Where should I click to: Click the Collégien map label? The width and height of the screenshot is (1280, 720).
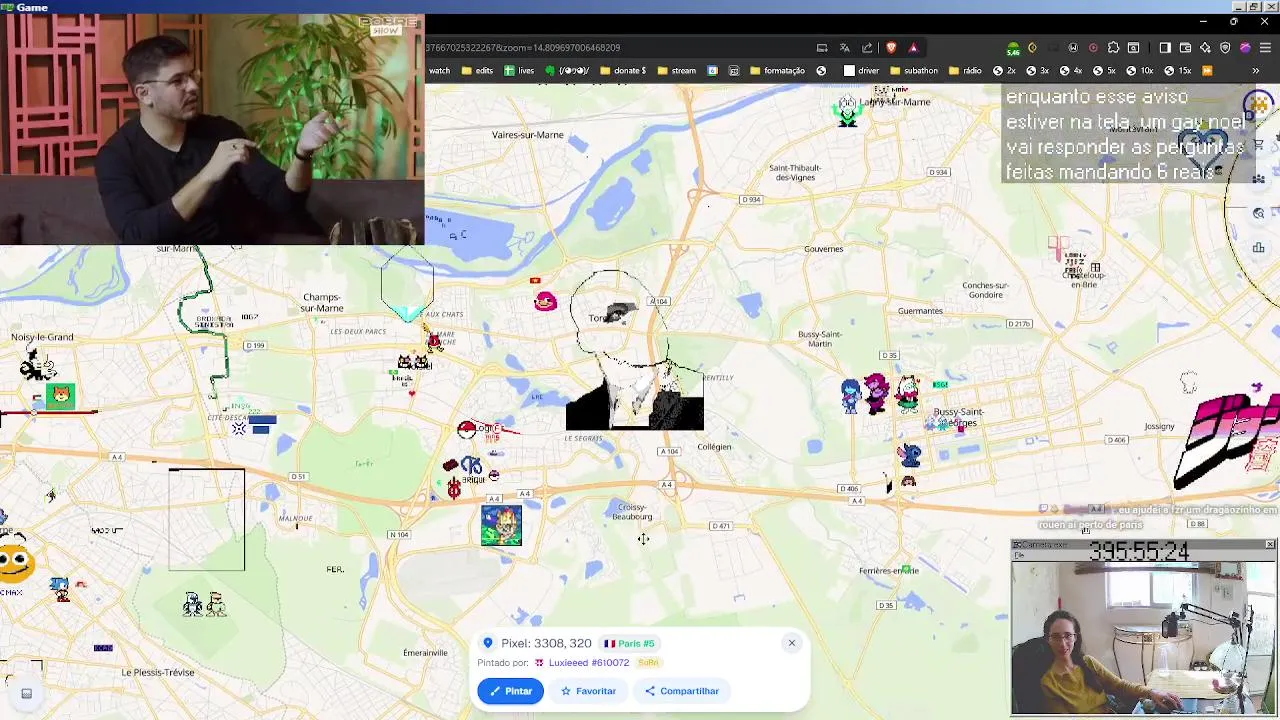[x=714, y=447]
